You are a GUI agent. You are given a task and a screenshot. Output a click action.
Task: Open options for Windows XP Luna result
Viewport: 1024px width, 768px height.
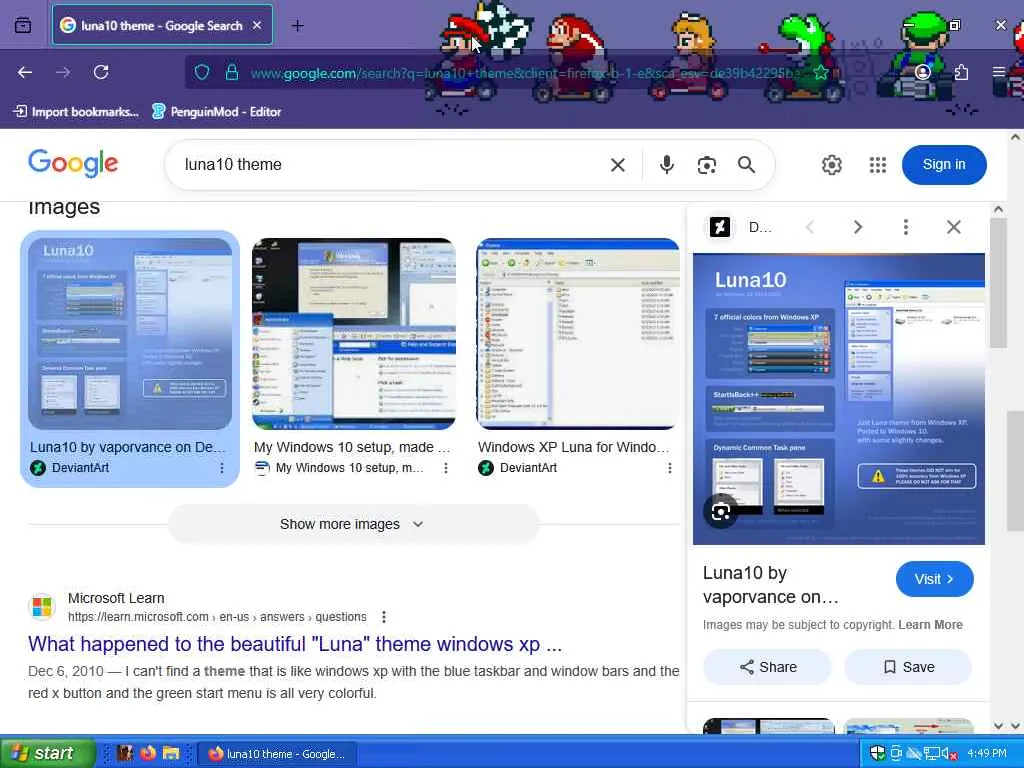tap(669, 468)
